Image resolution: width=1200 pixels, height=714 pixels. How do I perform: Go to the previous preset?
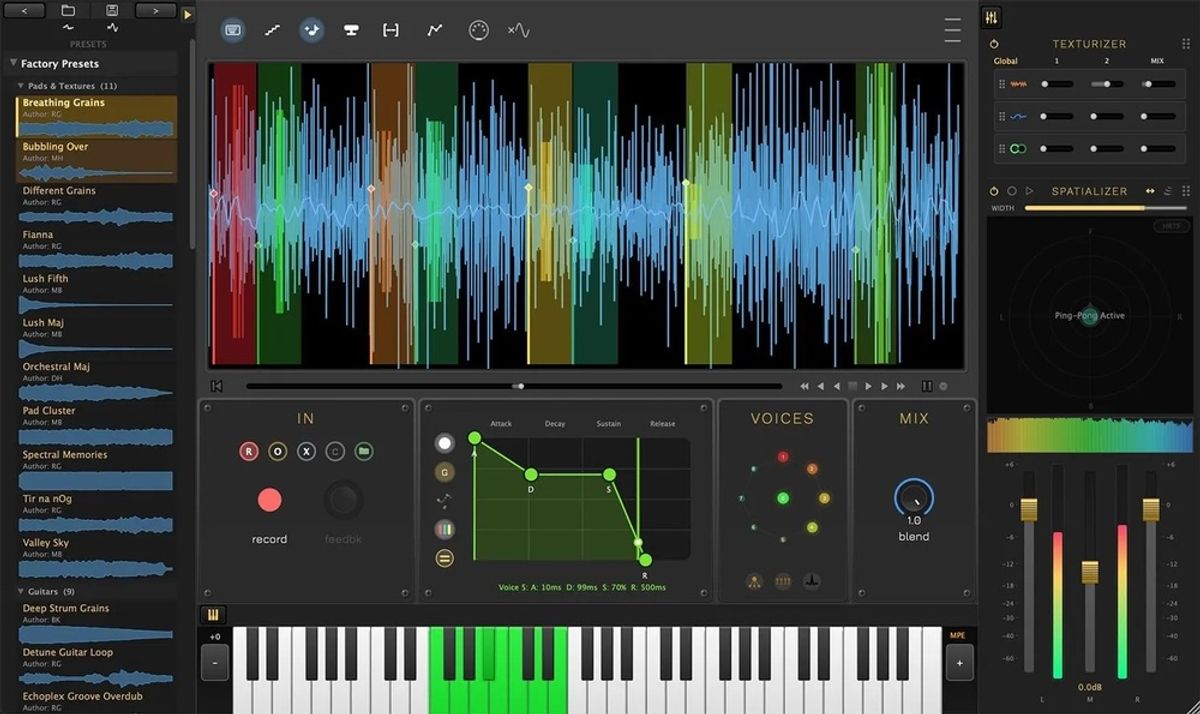point(24,10)
